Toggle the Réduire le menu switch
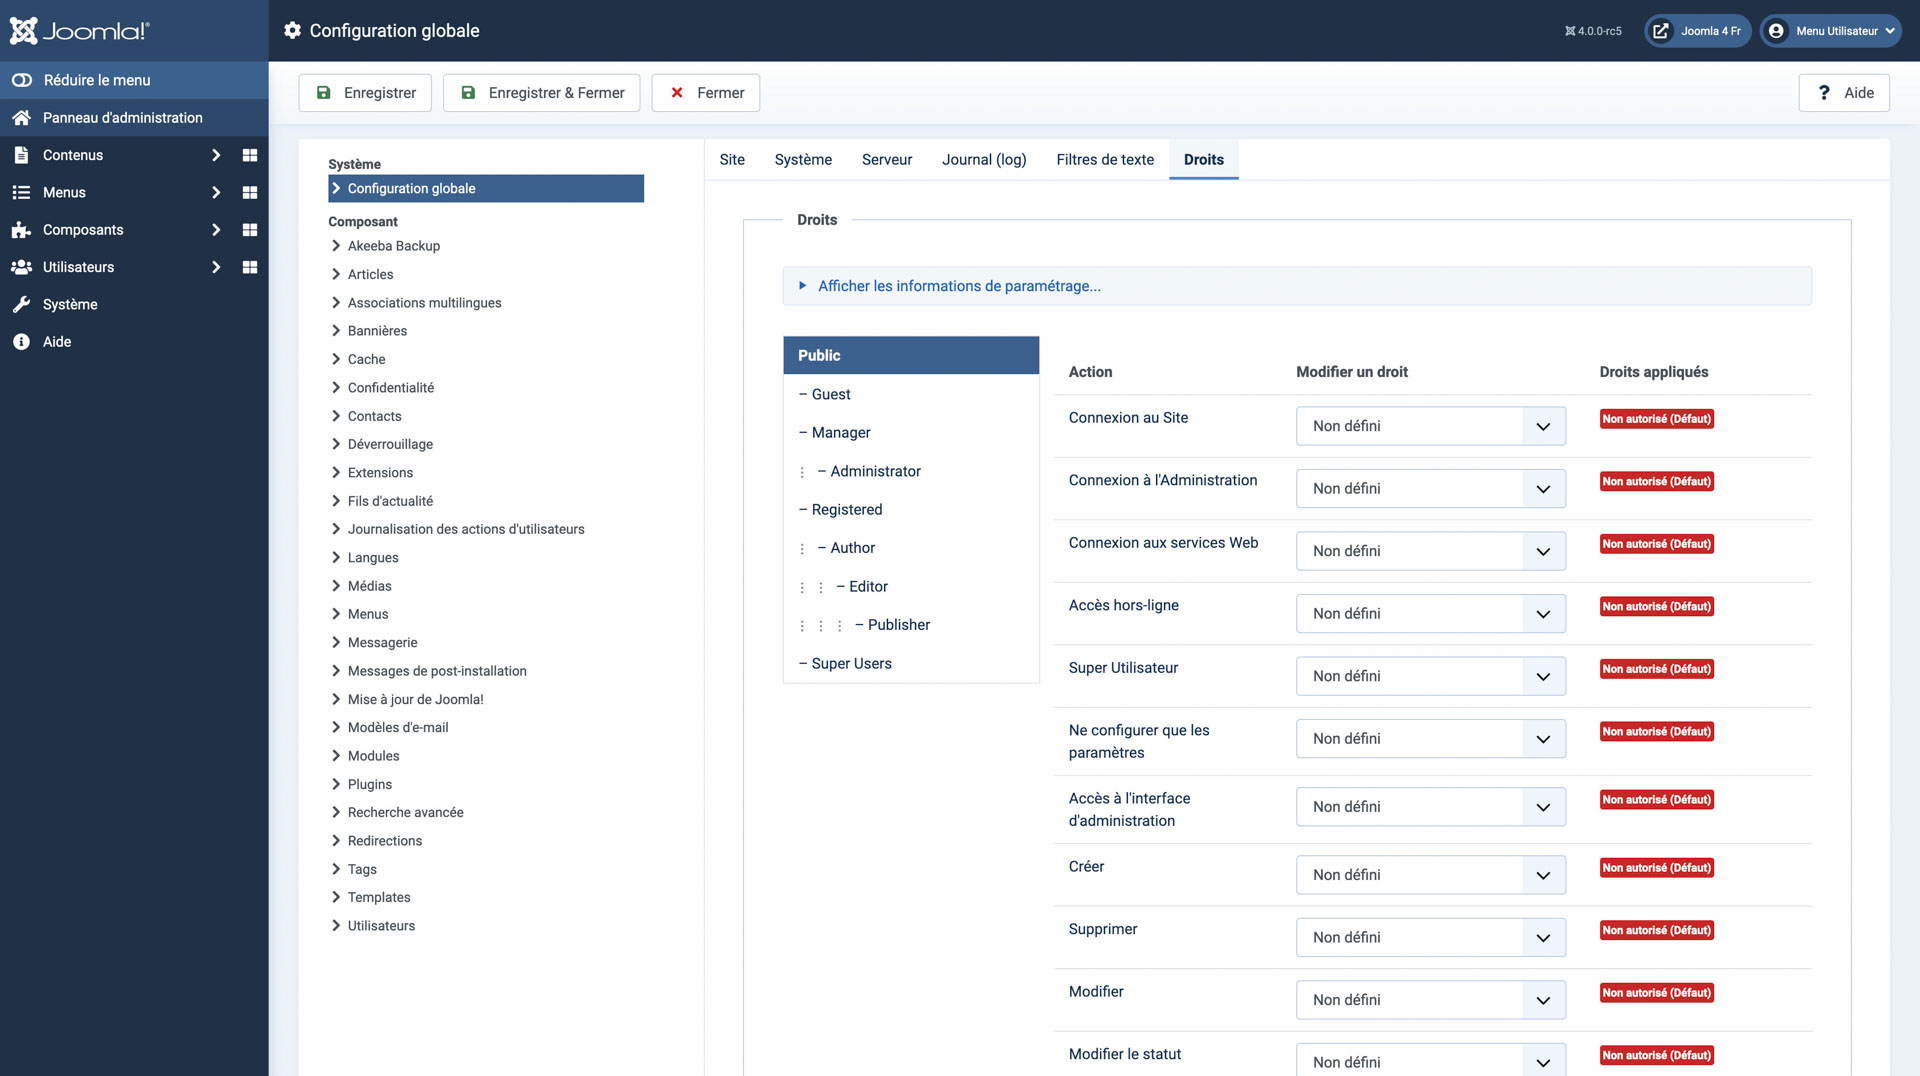The image size is (1920, 1076). [x=22, y=80]
